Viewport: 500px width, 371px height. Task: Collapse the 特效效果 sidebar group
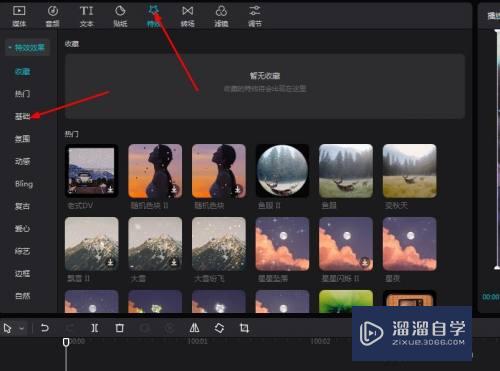tap(27, 48)
